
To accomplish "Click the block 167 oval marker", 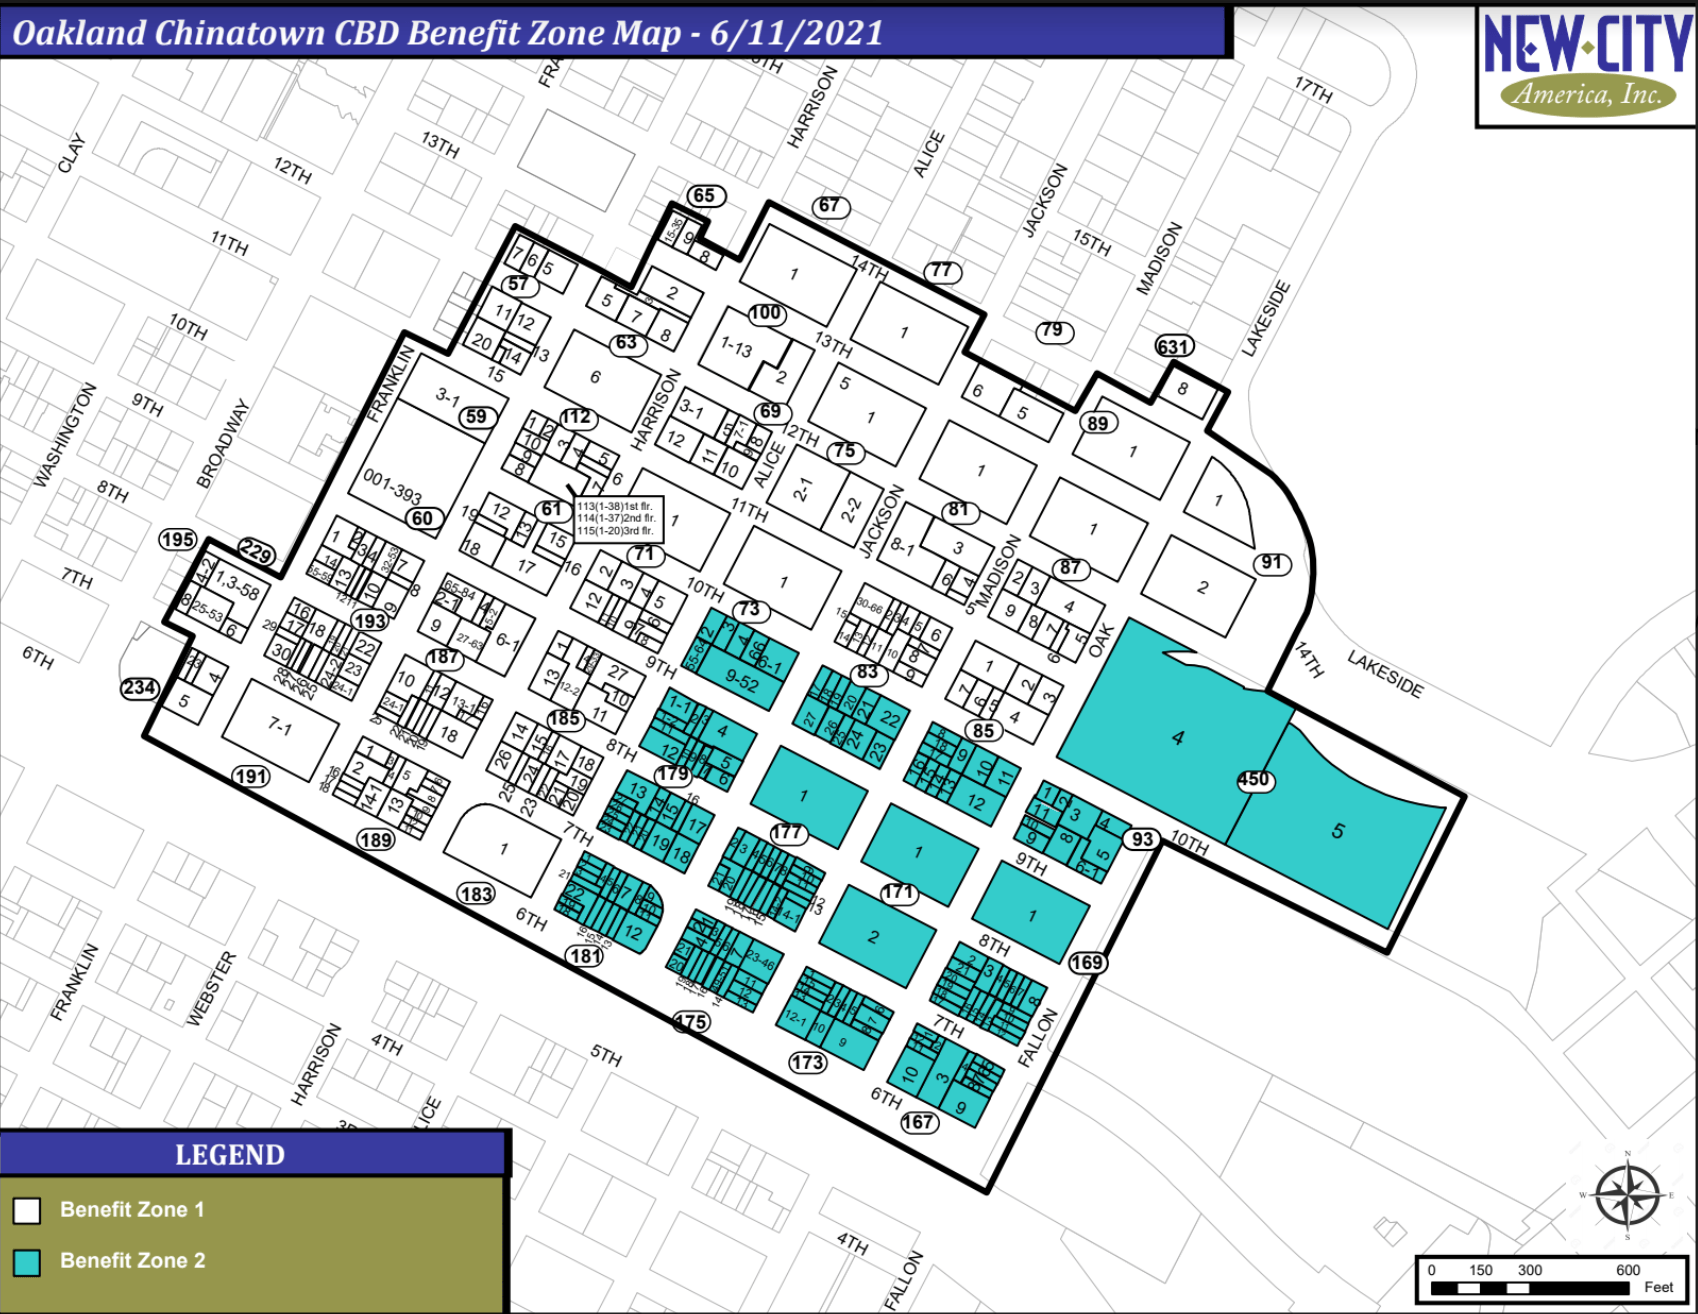I will [918, 1122].
